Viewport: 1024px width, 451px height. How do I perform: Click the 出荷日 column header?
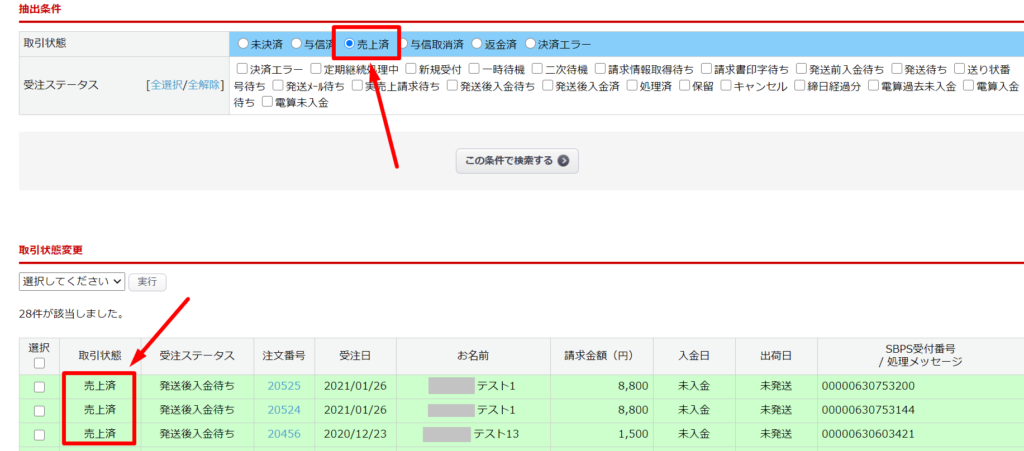coord(776,356)
